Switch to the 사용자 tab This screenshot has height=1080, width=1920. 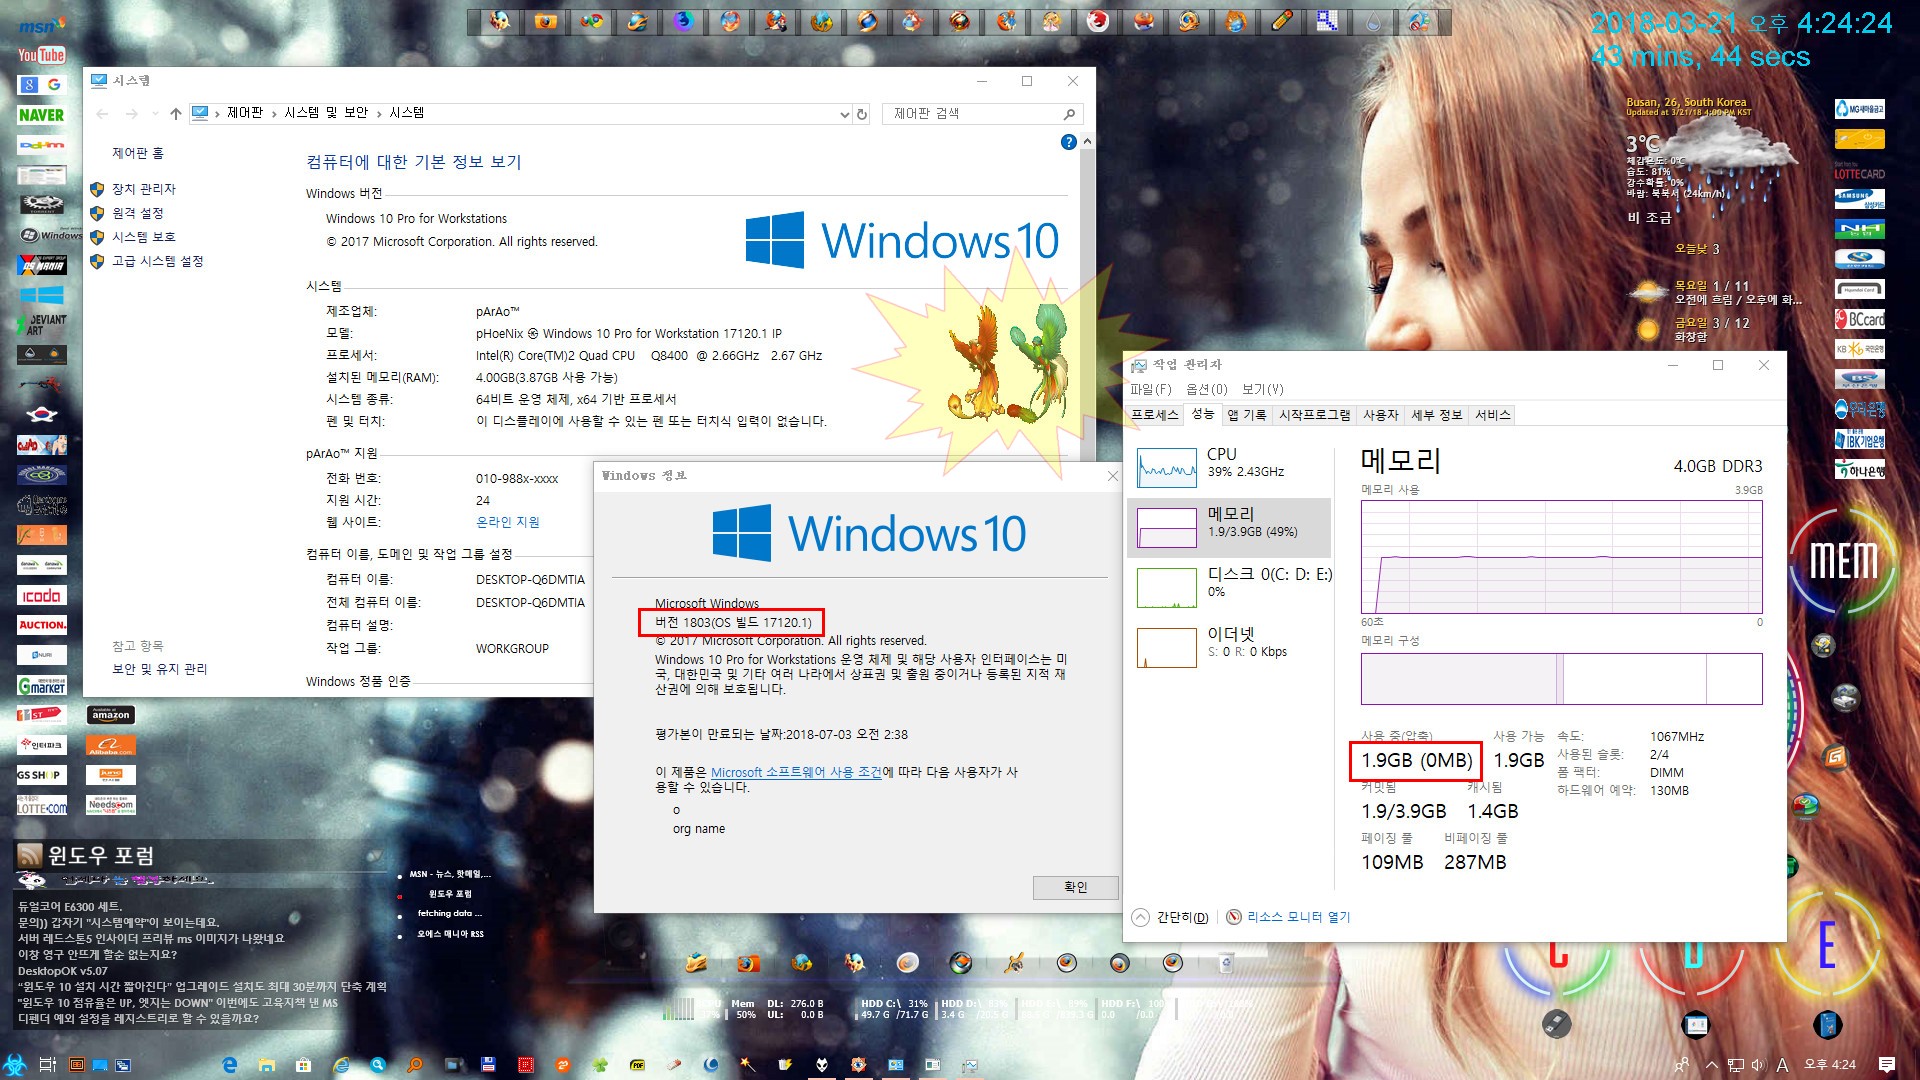[1380, 415]
